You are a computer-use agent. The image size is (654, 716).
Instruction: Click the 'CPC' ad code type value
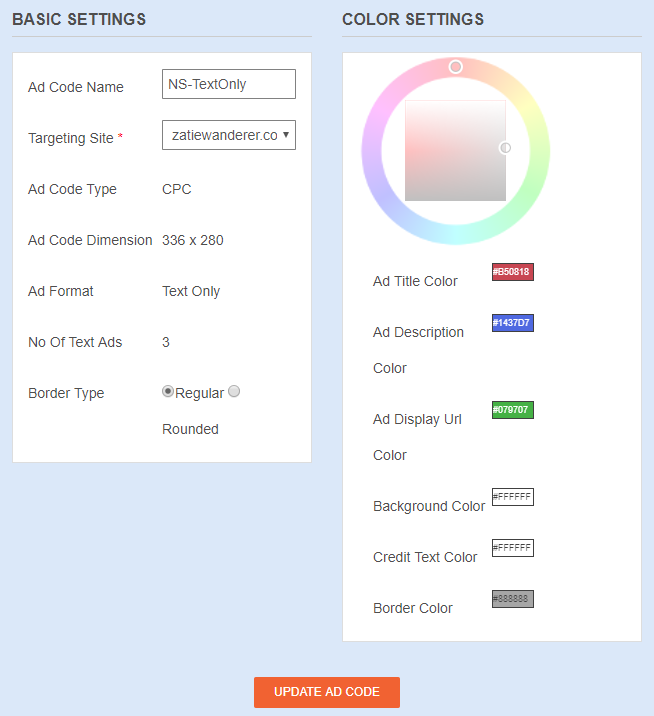[177, 190]
